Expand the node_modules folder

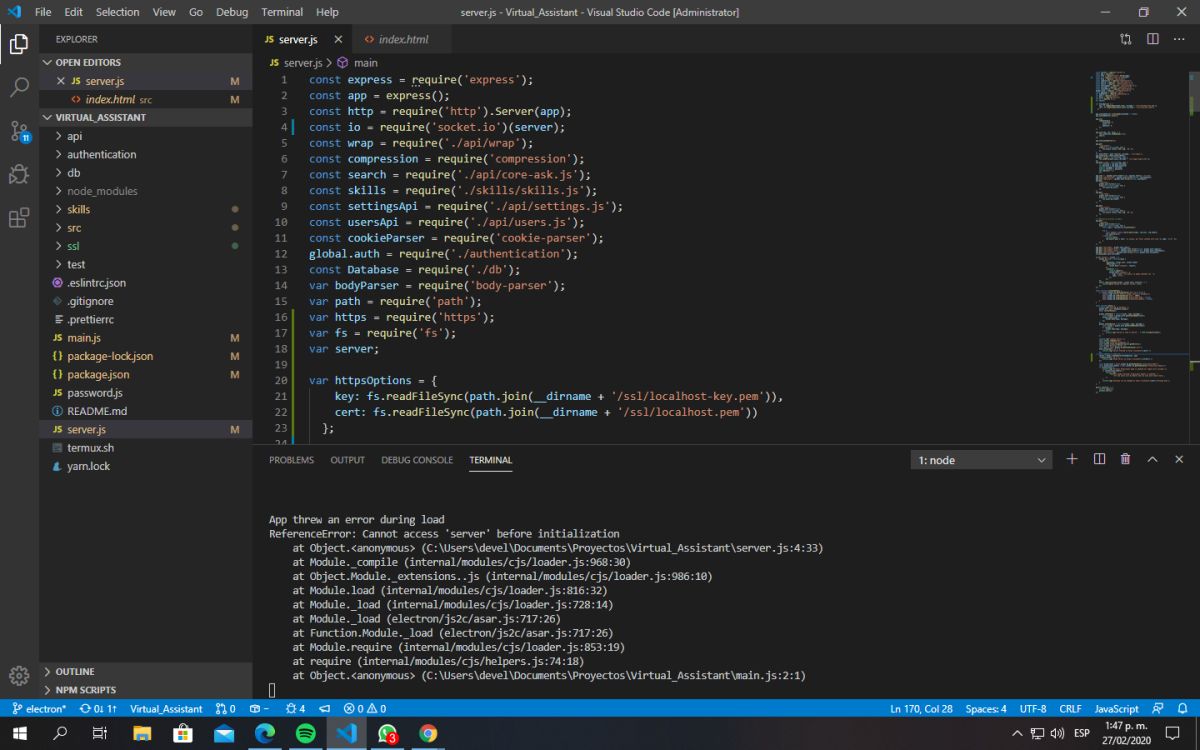tap(145, 191)
